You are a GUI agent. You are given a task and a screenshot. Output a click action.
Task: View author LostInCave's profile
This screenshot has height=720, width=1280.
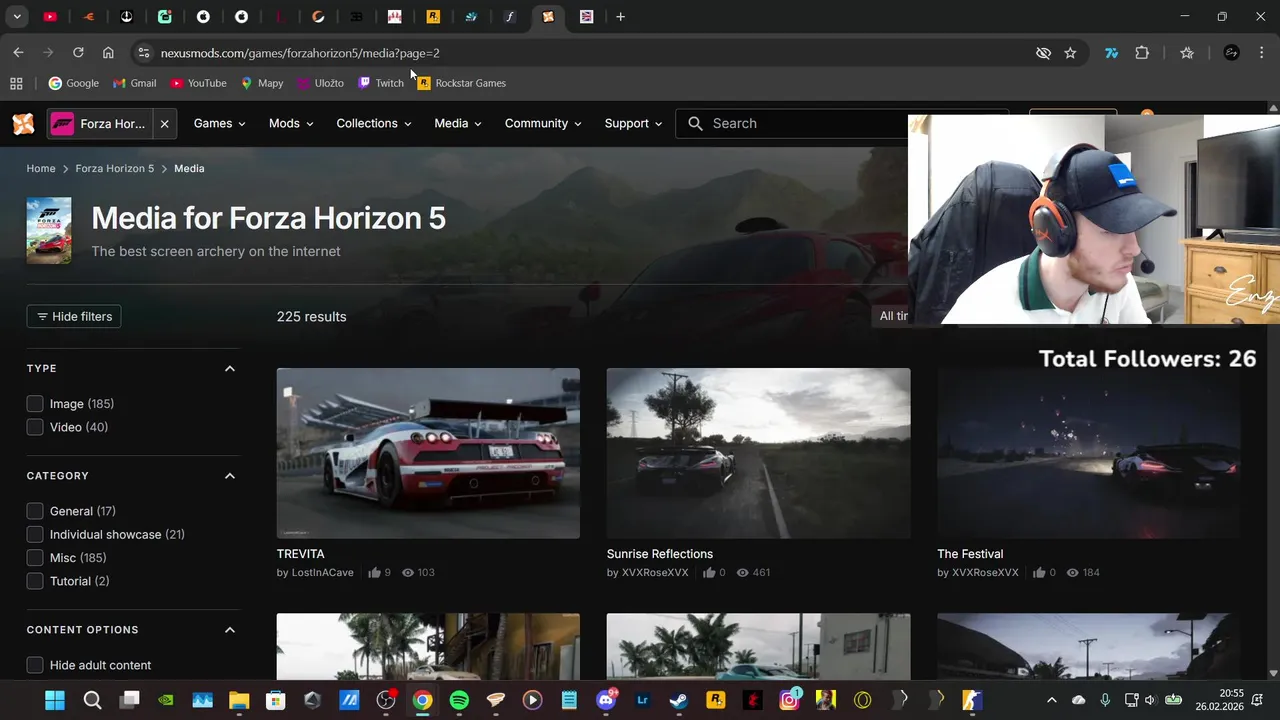pos(322,573)
